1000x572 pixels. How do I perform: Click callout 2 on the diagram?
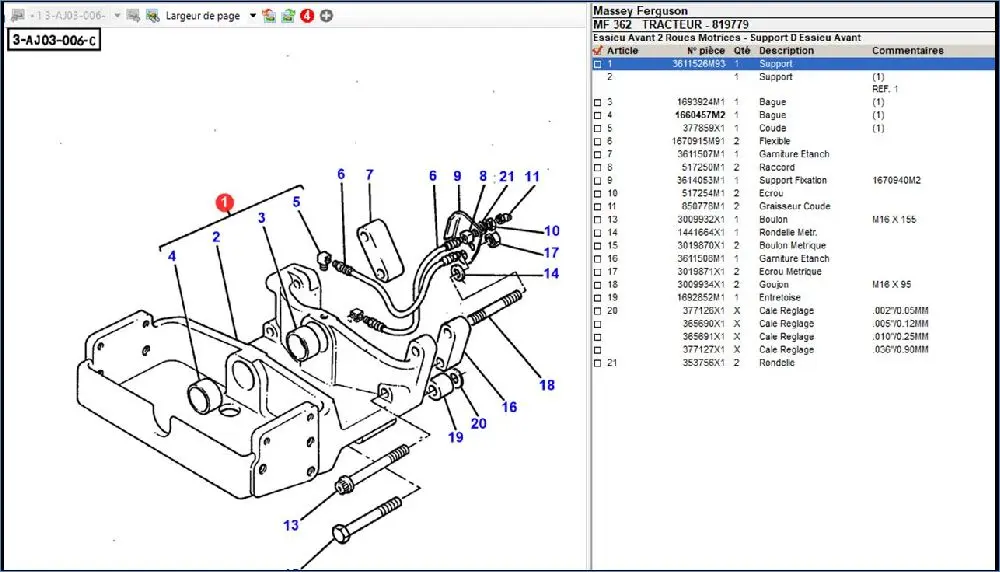tap(216, 237)
